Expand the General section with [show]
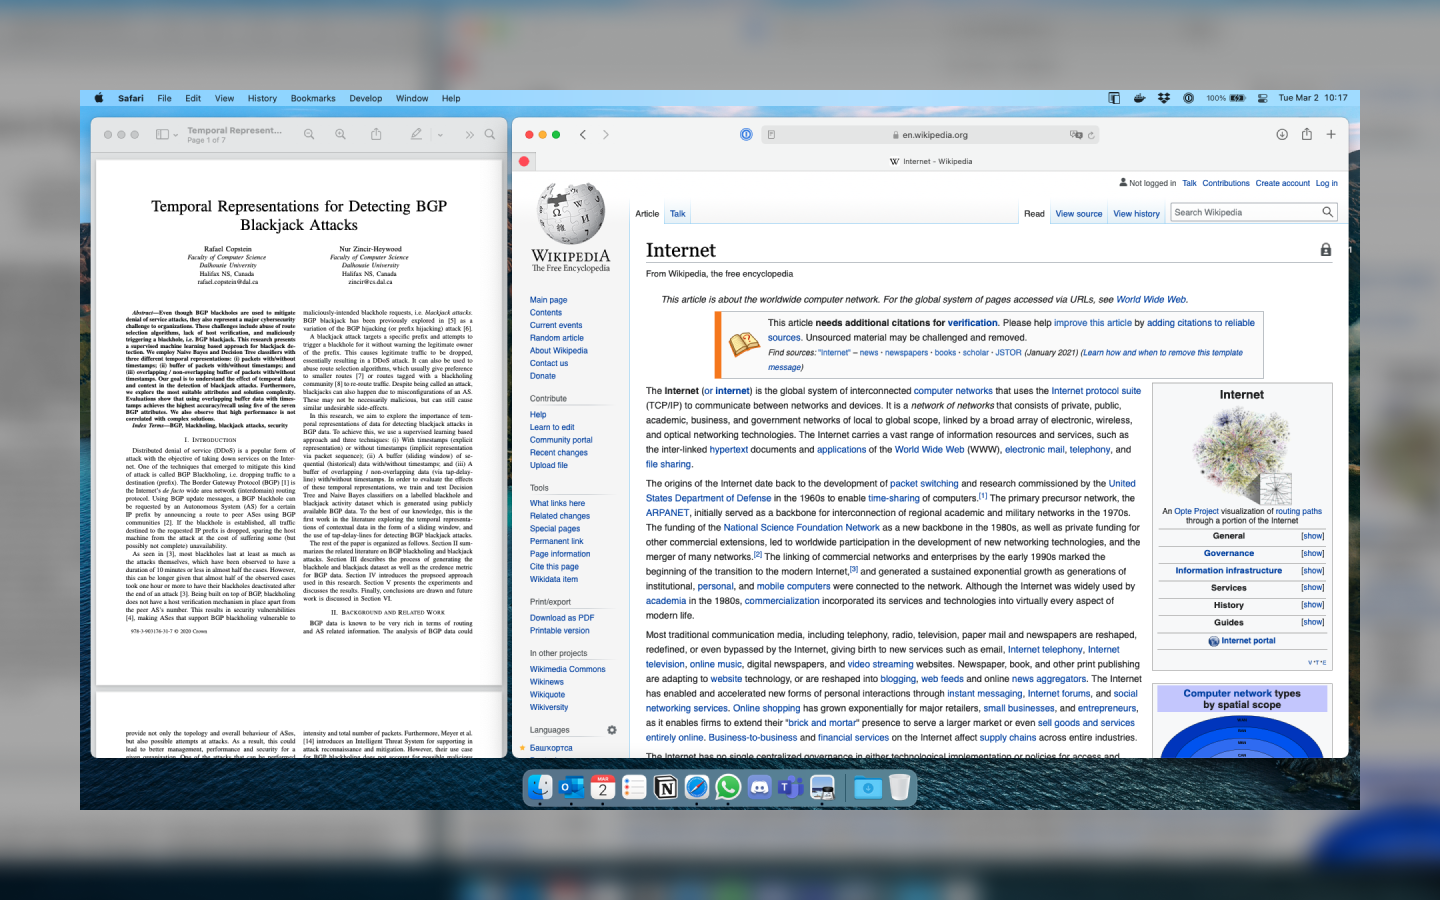This screenshot has width=1440, height=900. tap(1312, 536)
